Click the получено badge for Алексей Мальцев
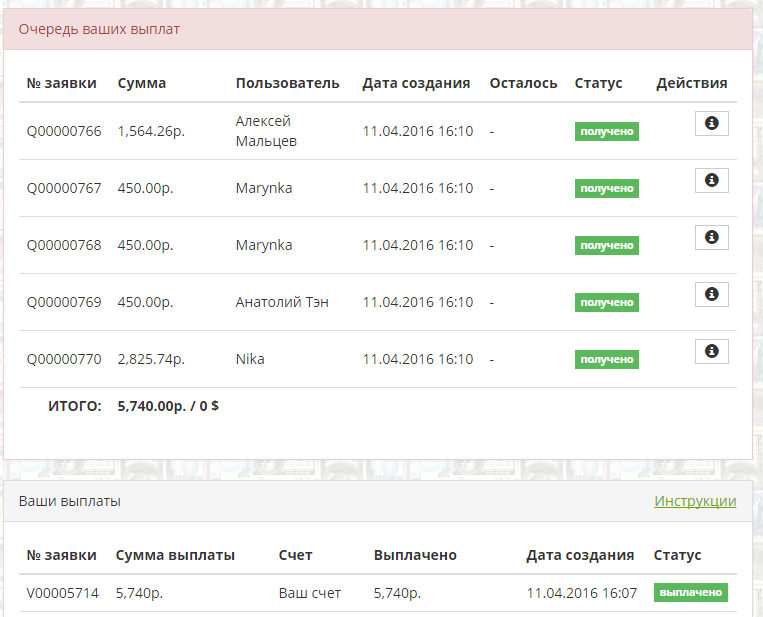 [x=606, y=131]
